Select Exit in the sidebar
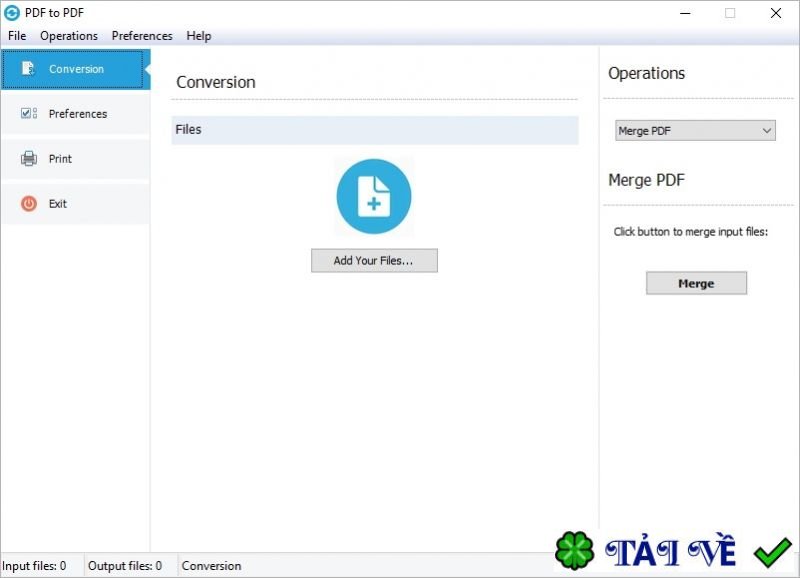Viewport: 800px width, 578px height. click(76, 204)
